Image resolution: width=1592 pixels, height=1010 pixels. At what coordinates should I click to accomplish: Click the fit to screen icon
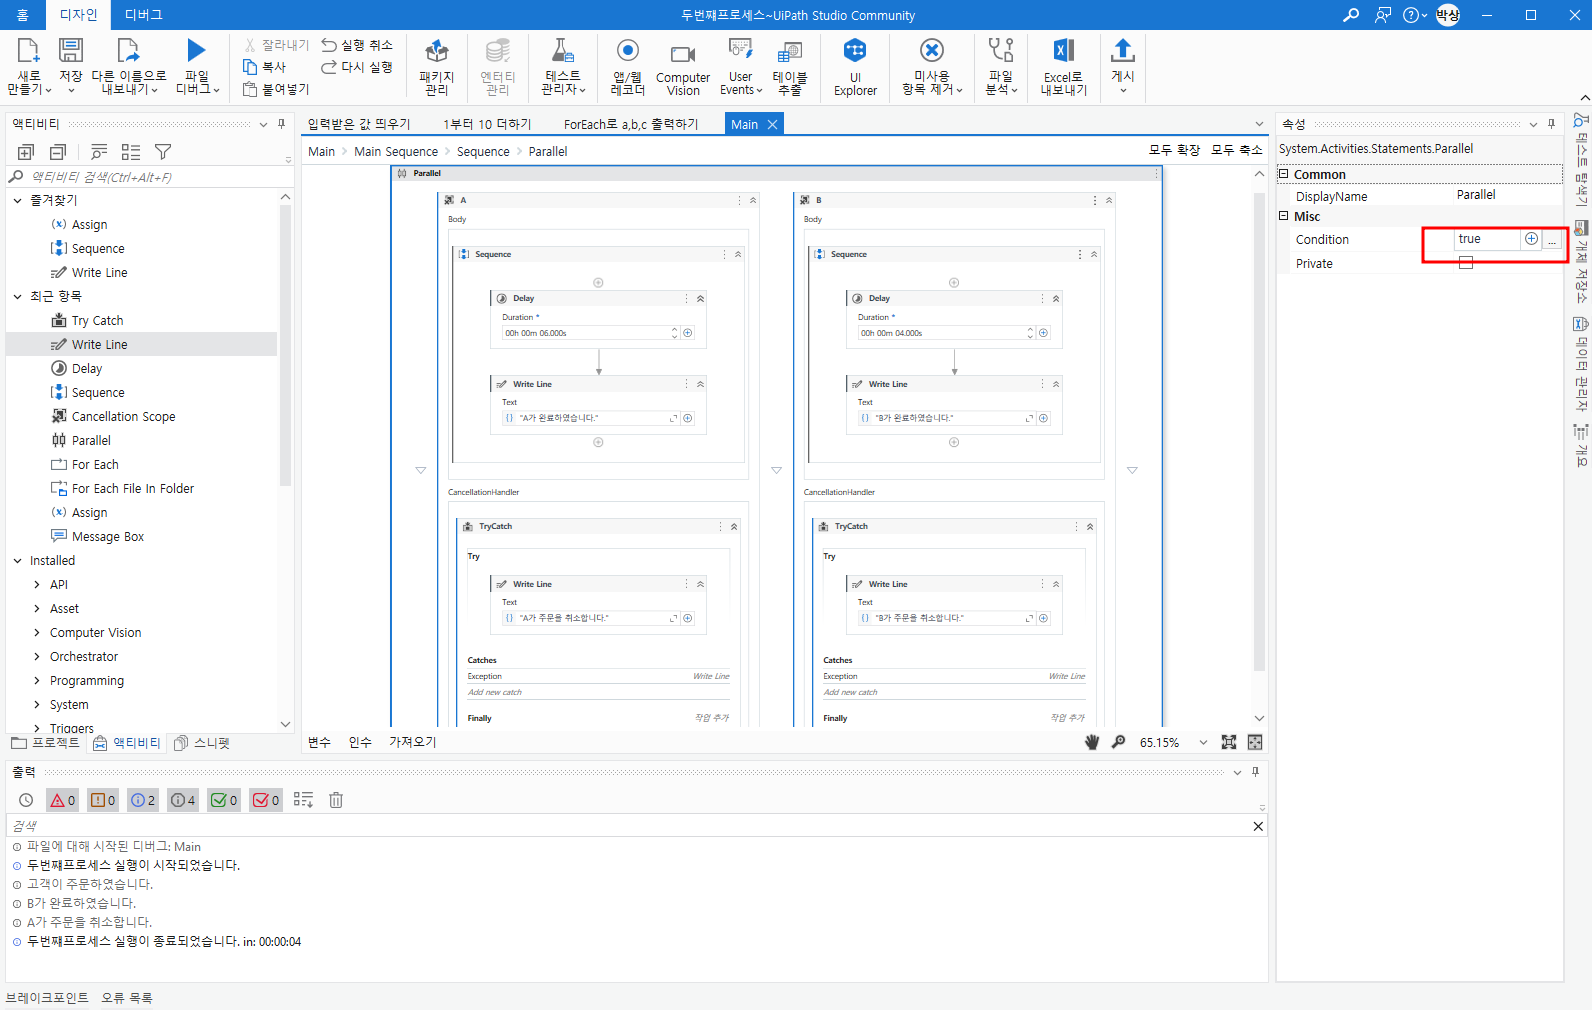[1229, 742]
